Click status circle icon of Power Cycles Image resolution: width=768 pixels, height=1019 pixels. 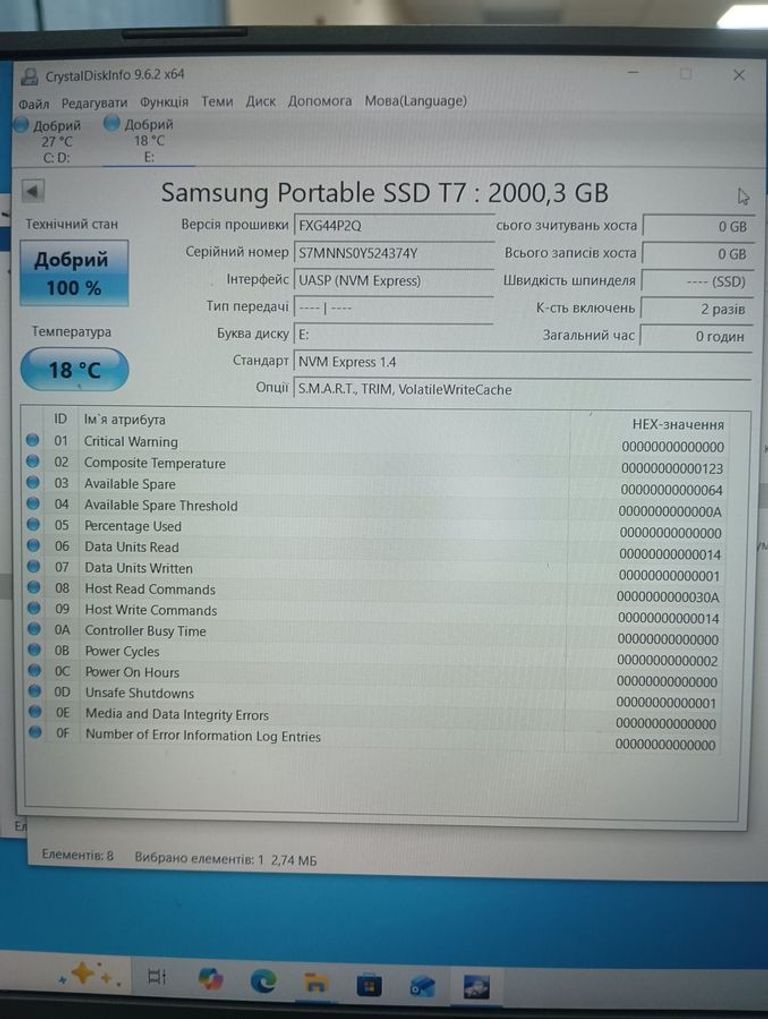[34, 649]
